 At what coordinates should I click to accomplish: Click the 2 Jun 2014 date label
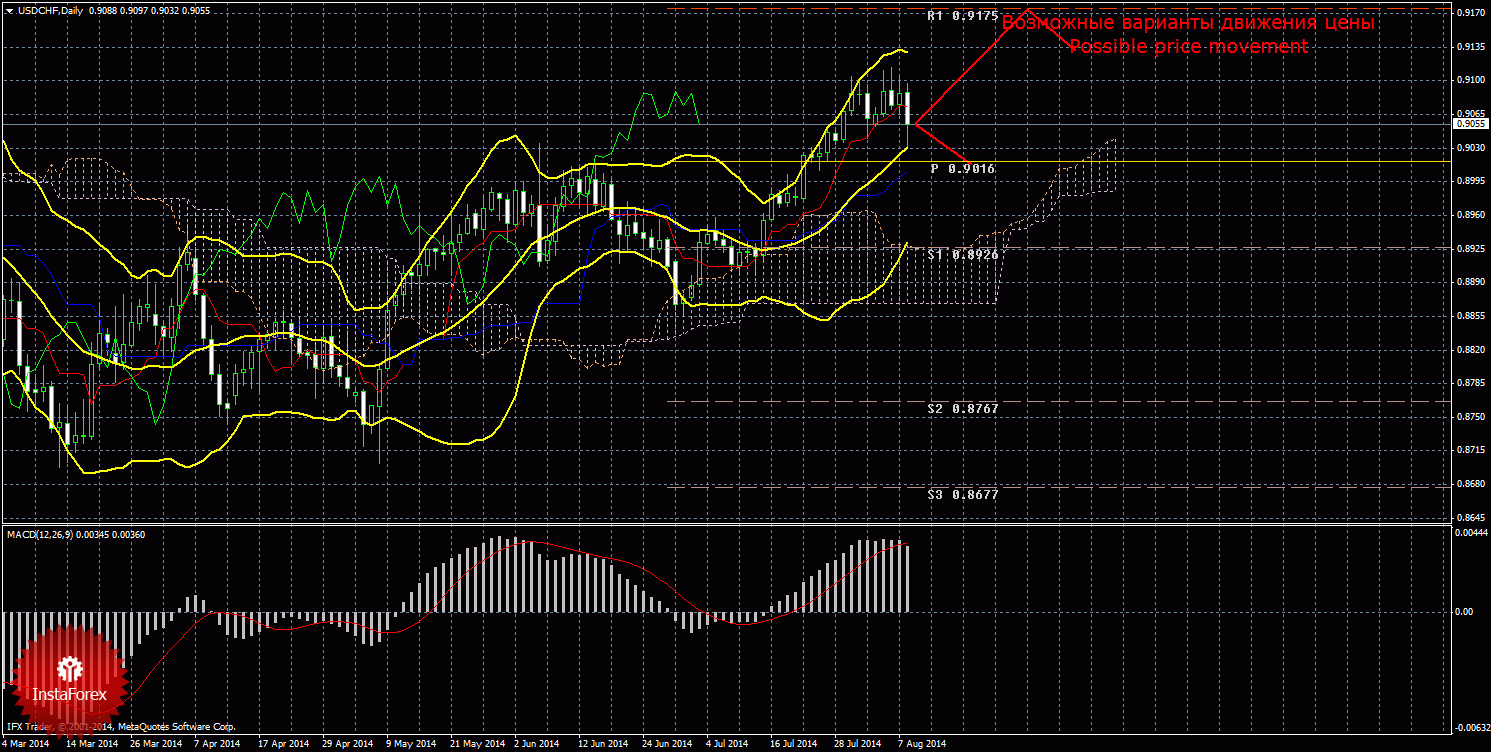[537, 744]
